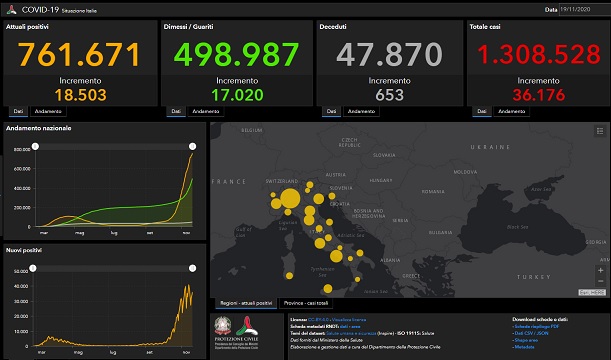Click the Sicily bubble on the map

tap(328, 289)
